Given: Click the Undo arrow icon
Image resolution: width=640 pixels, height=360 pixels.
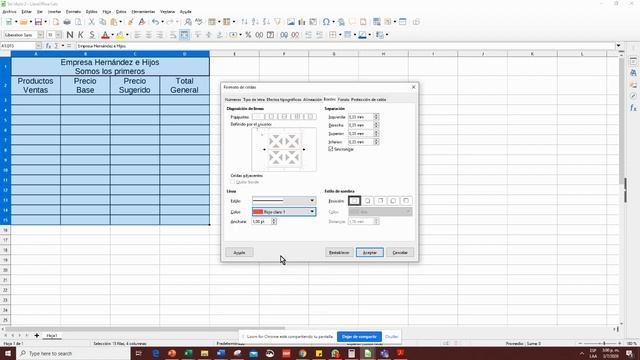Looking at the screenshot, I should tap(156, 22).
